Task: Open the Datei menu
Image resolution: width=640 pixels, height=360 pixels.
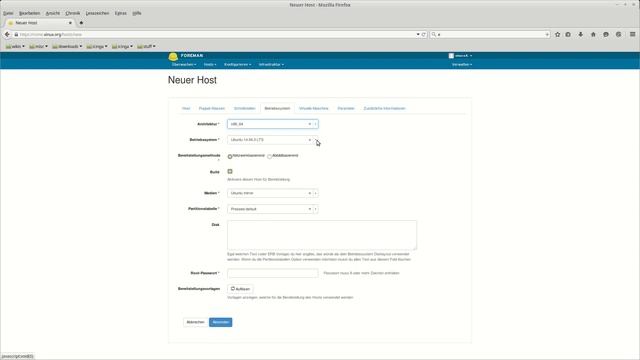Action: (x=8, y=13)
